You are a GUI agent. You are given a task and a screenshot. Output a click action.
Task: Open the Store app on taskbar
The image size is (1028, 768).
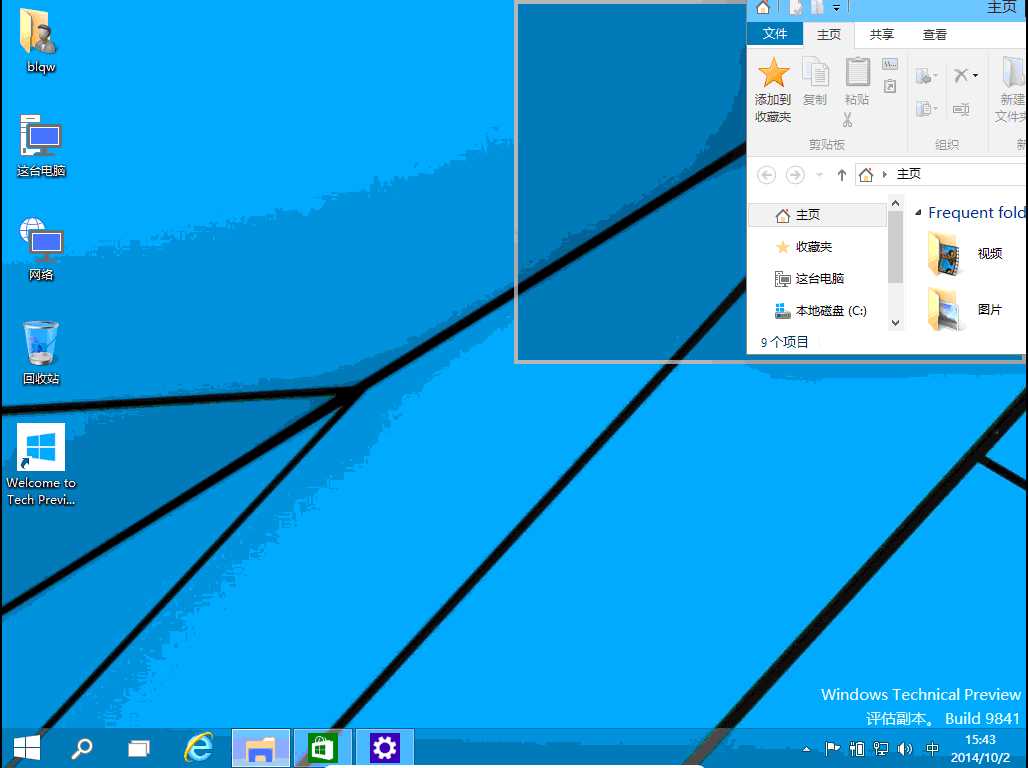(x=323, y=748)
